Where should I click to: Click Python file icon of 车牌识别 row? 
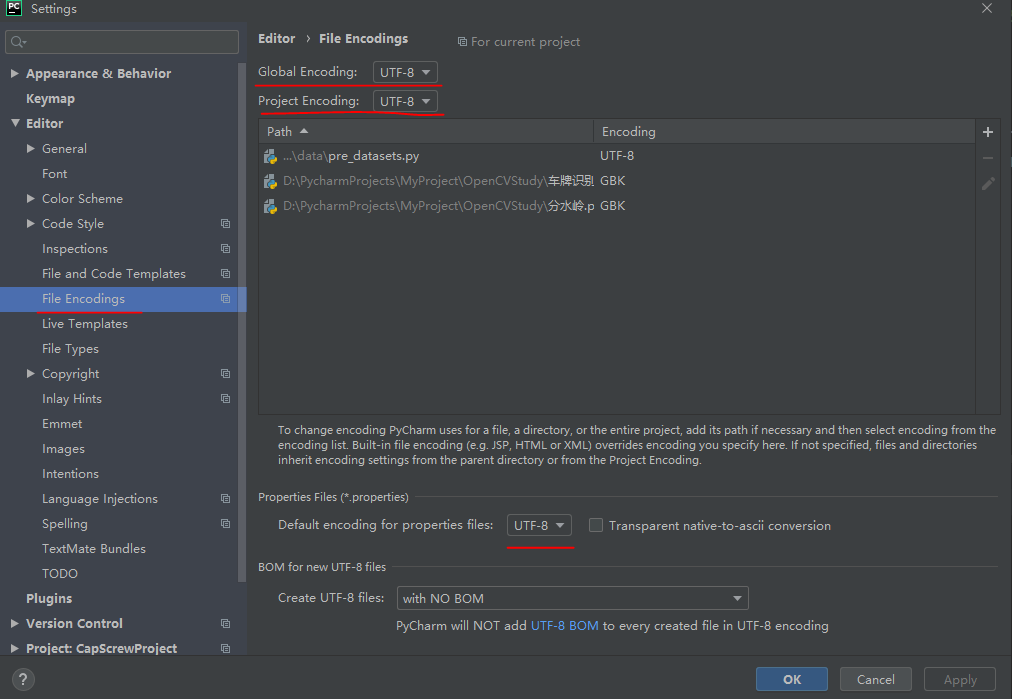click(x=270, y=181)
